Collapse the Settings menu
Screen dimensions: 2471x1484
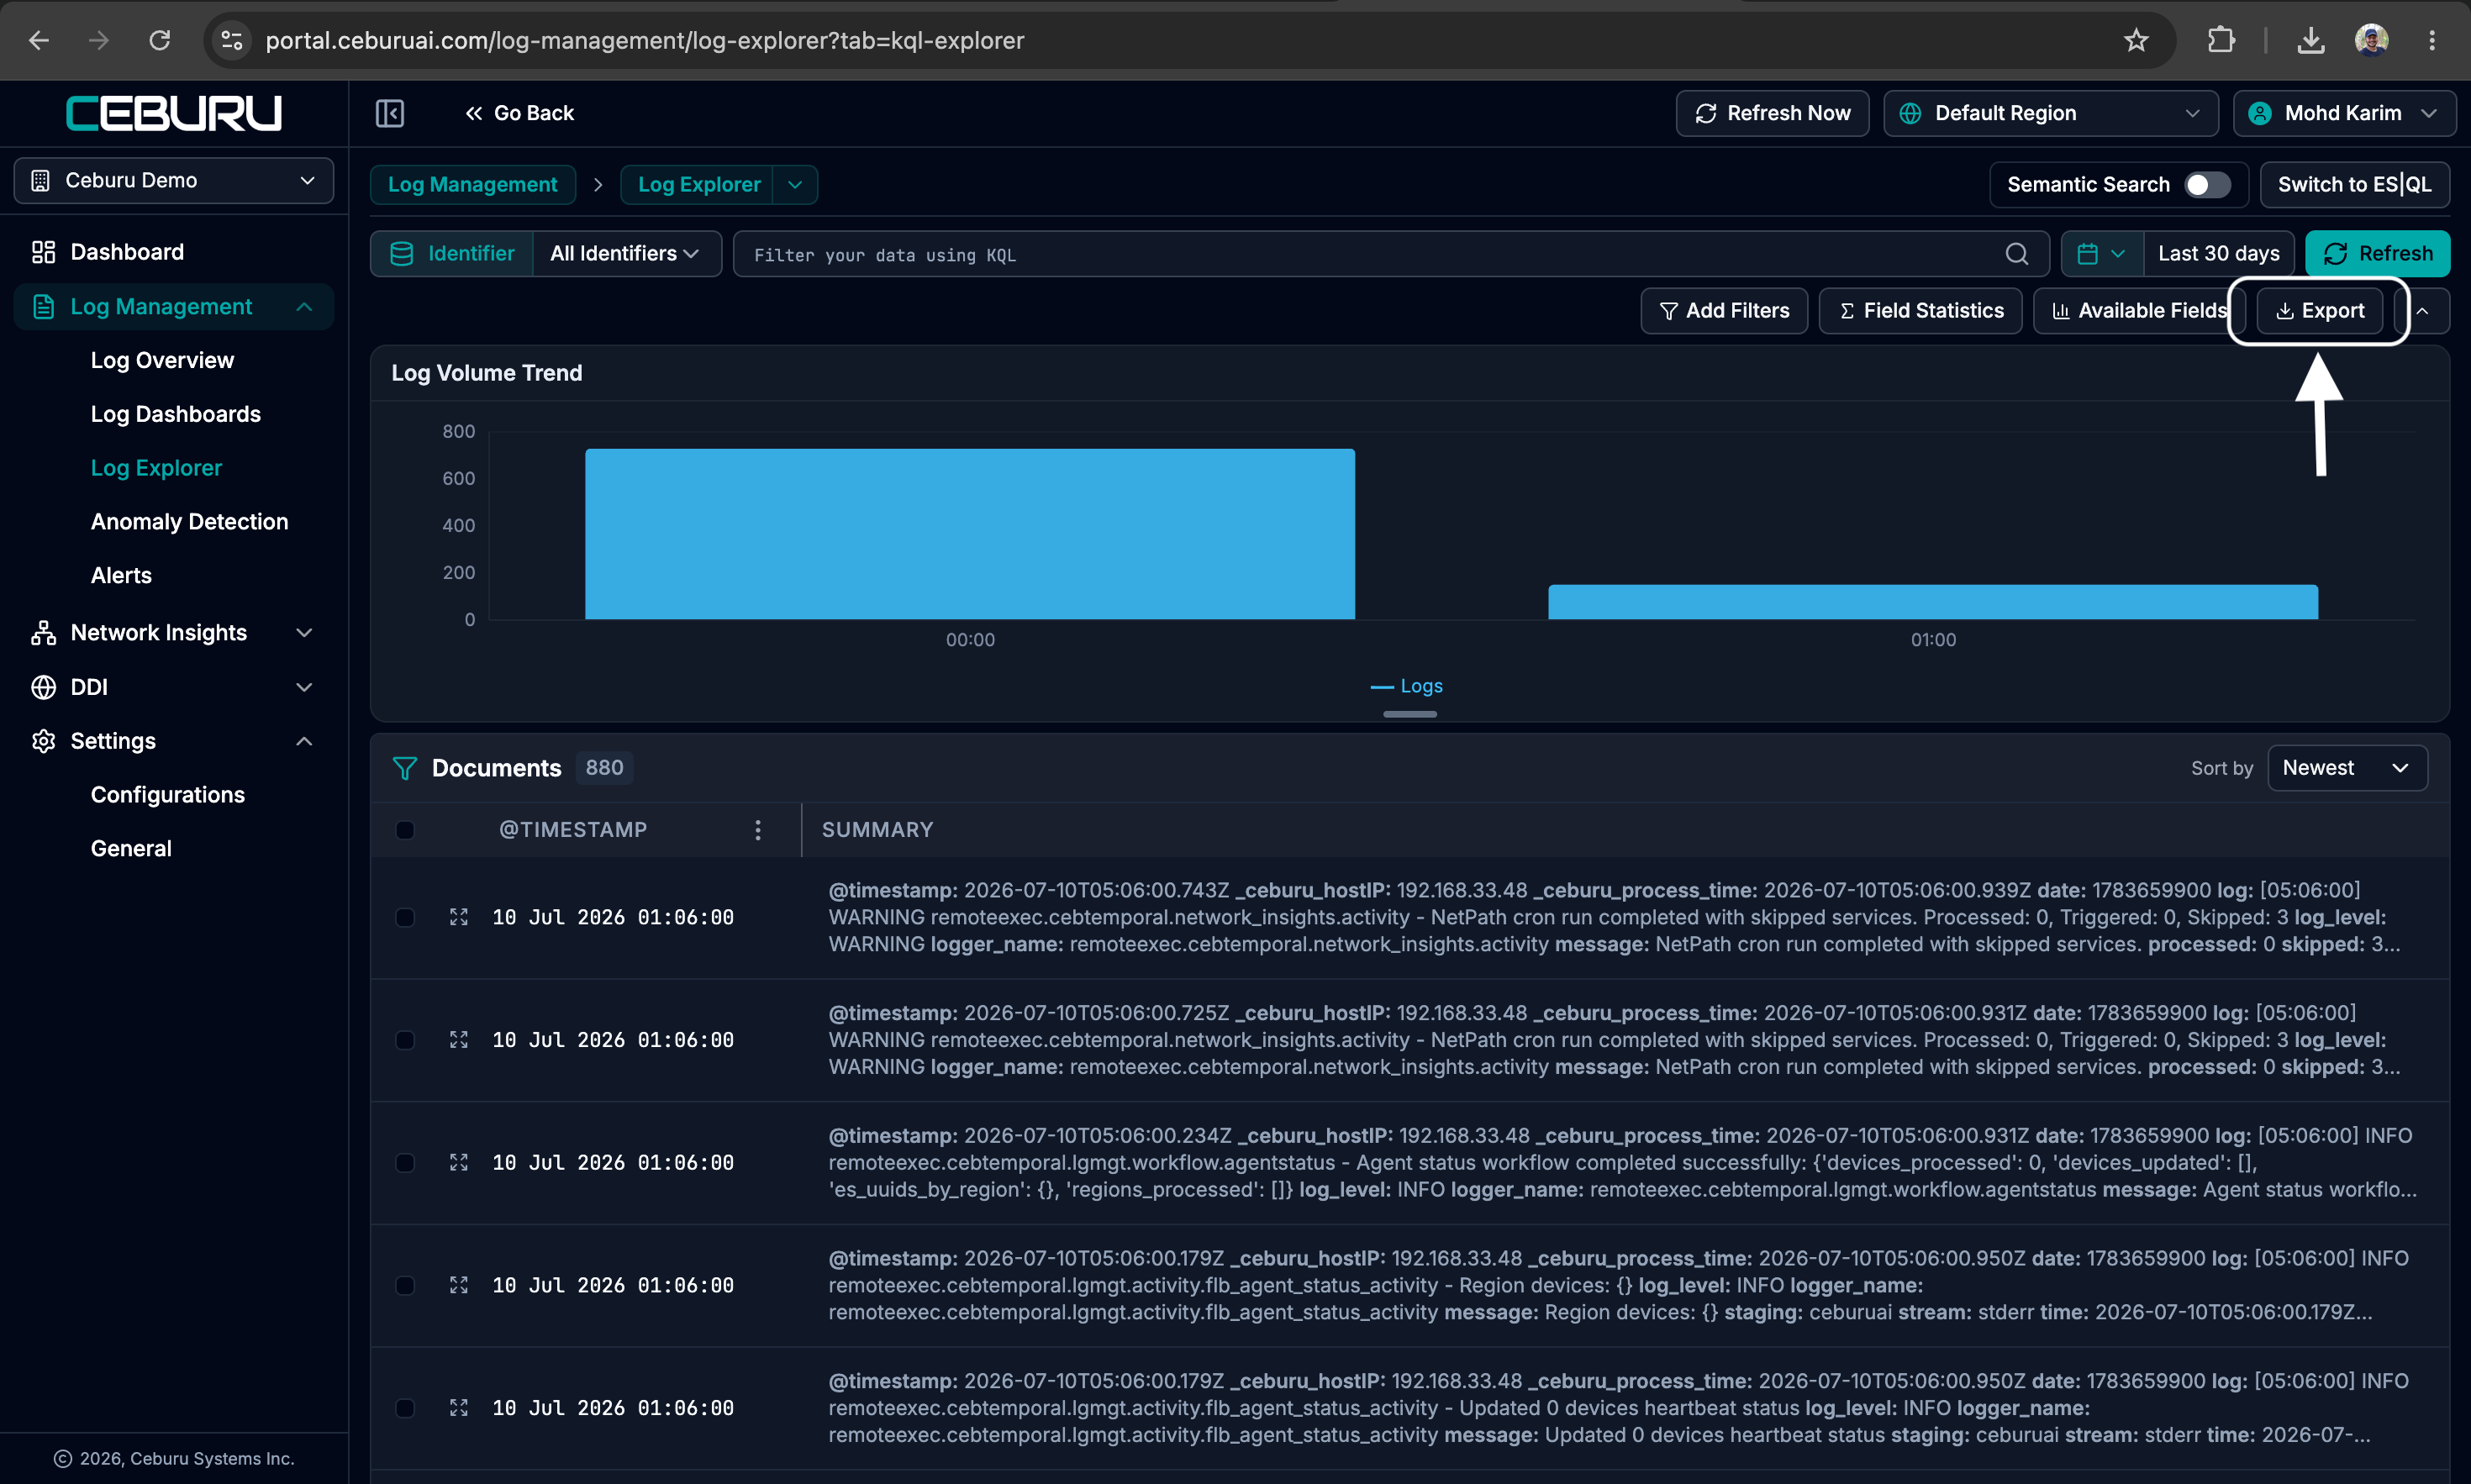174,741
